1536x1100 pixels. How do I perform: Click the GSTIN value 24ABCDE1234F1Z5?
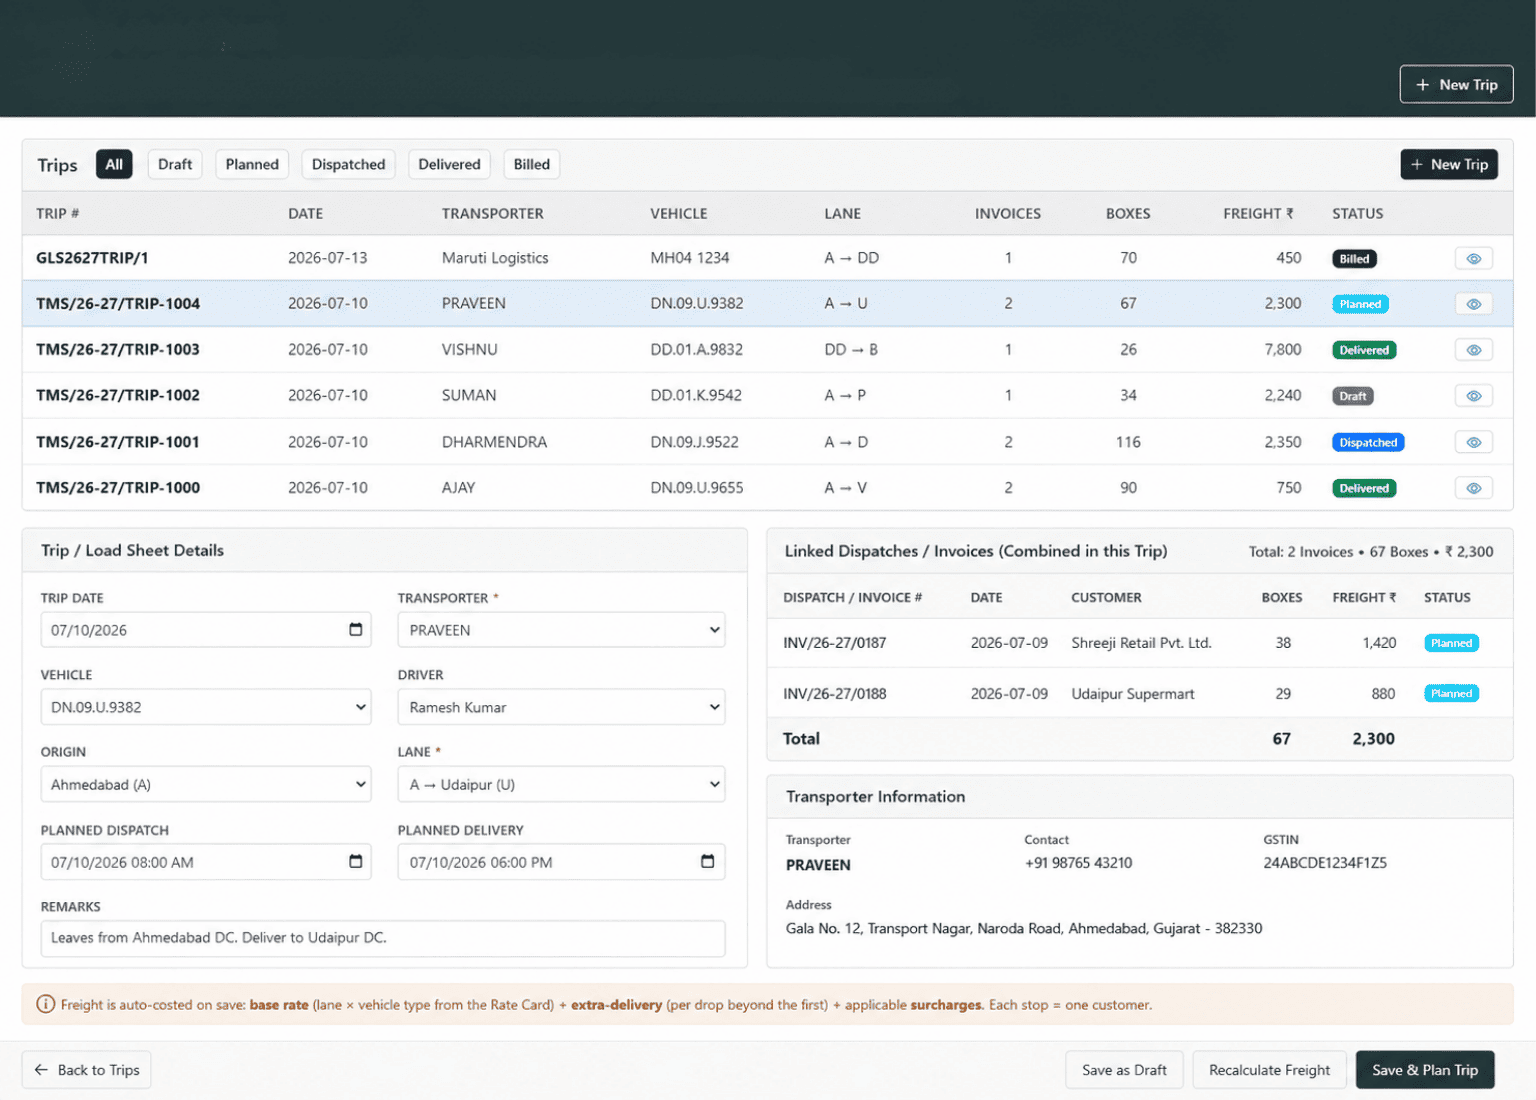click(1325, 863)
